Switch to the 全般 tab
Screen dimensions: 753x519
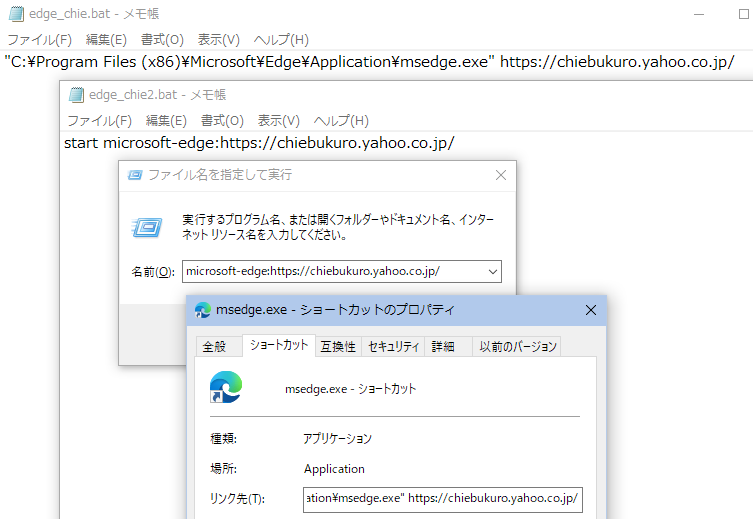coord(219,347)
